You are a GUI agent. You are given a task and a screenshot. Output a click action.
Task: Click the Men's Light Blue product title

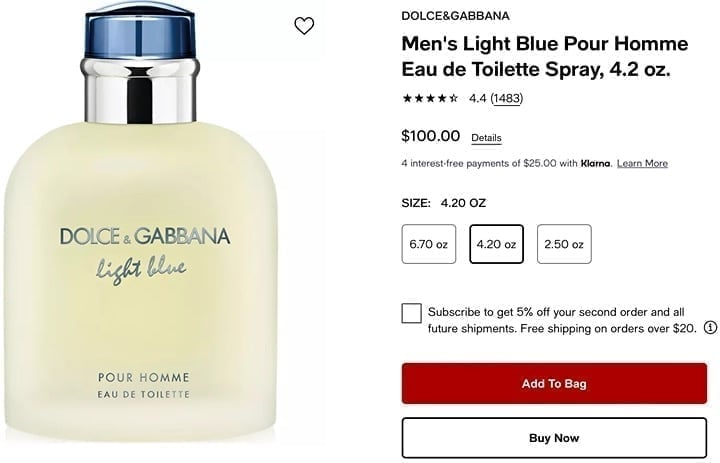point(545,56)
